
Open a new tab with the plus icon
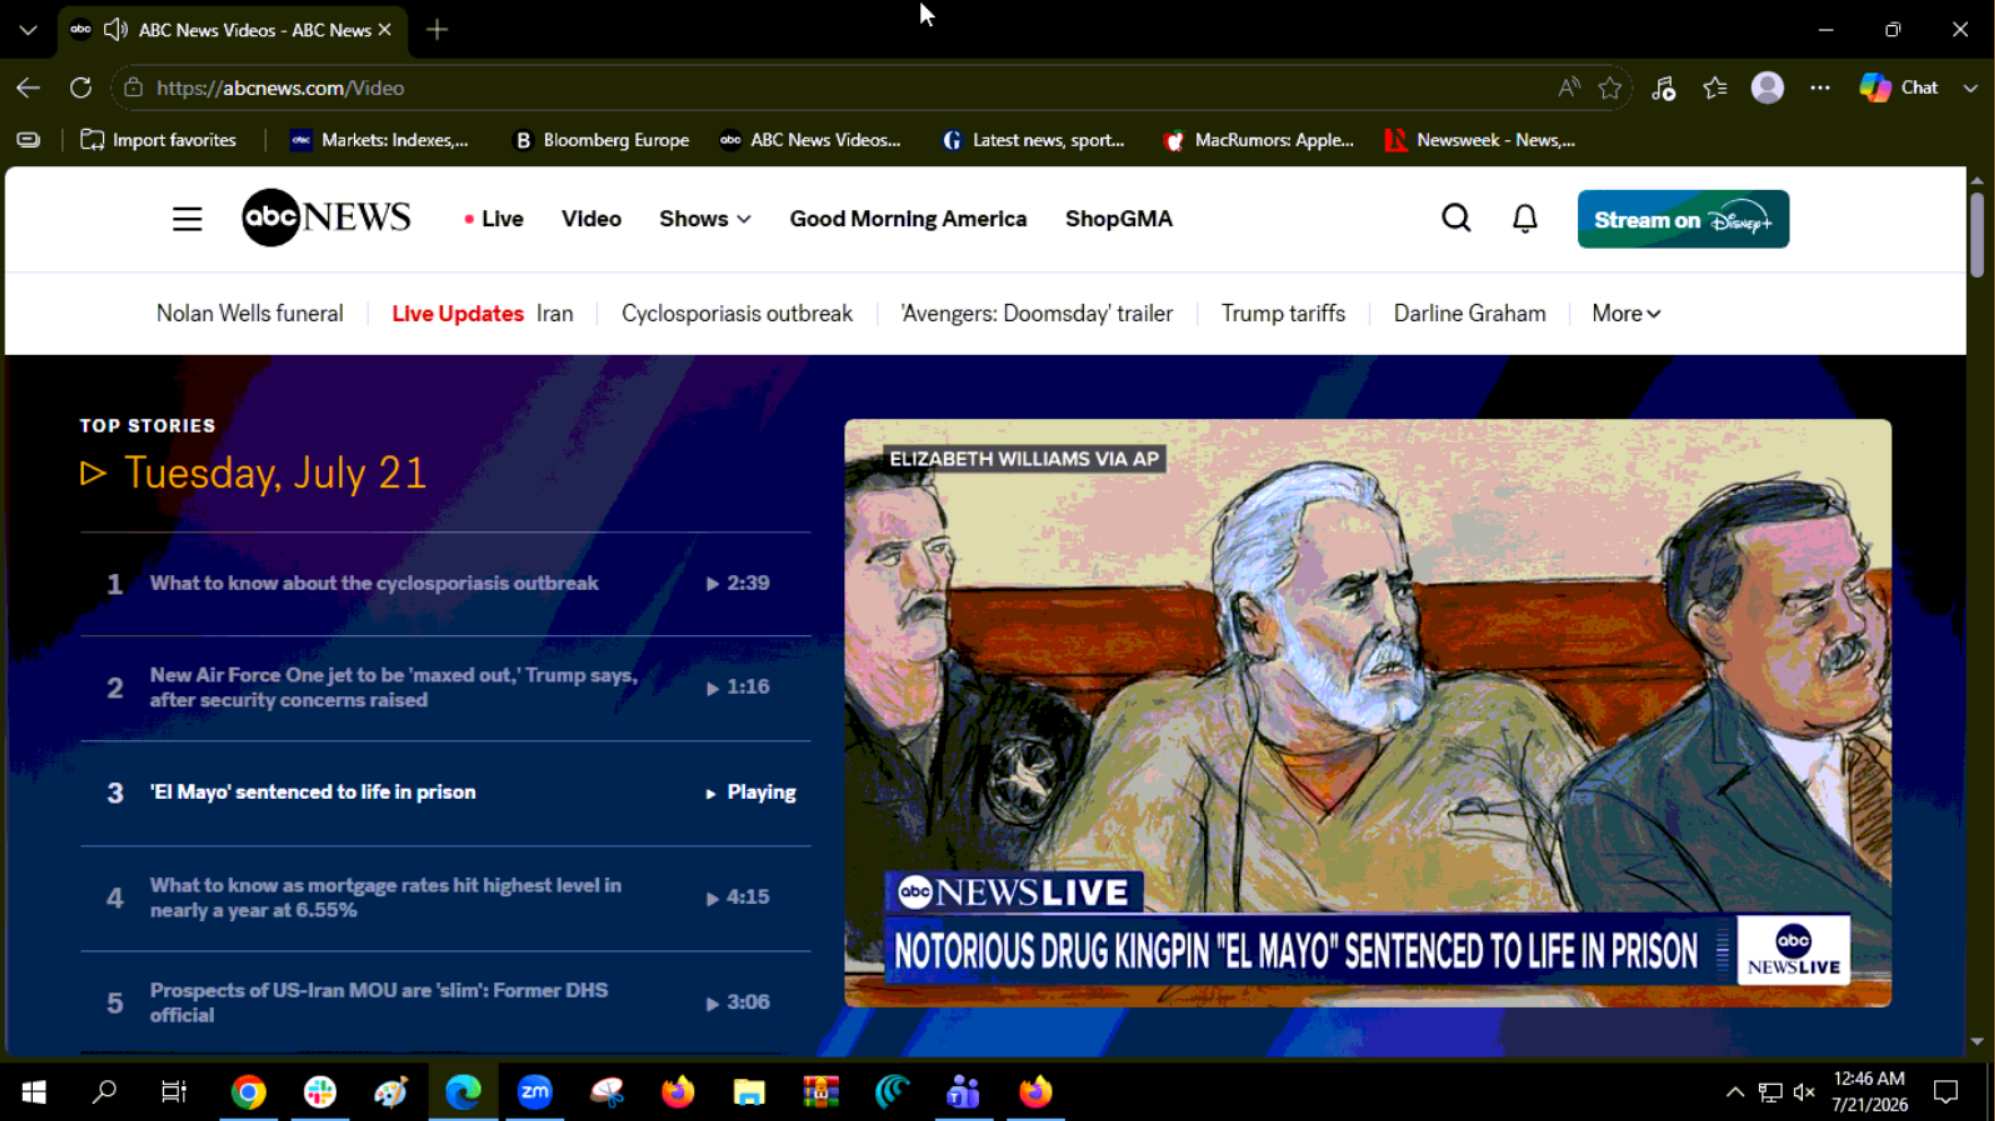click(437, 30)
